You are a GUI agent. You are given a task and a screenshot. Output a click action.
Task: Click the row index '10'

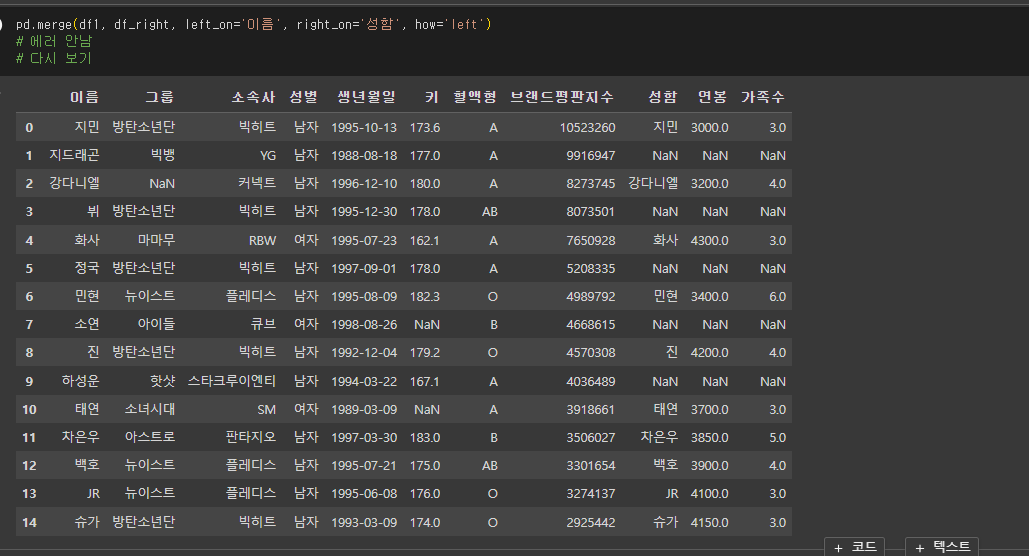(x=29, y=410)
